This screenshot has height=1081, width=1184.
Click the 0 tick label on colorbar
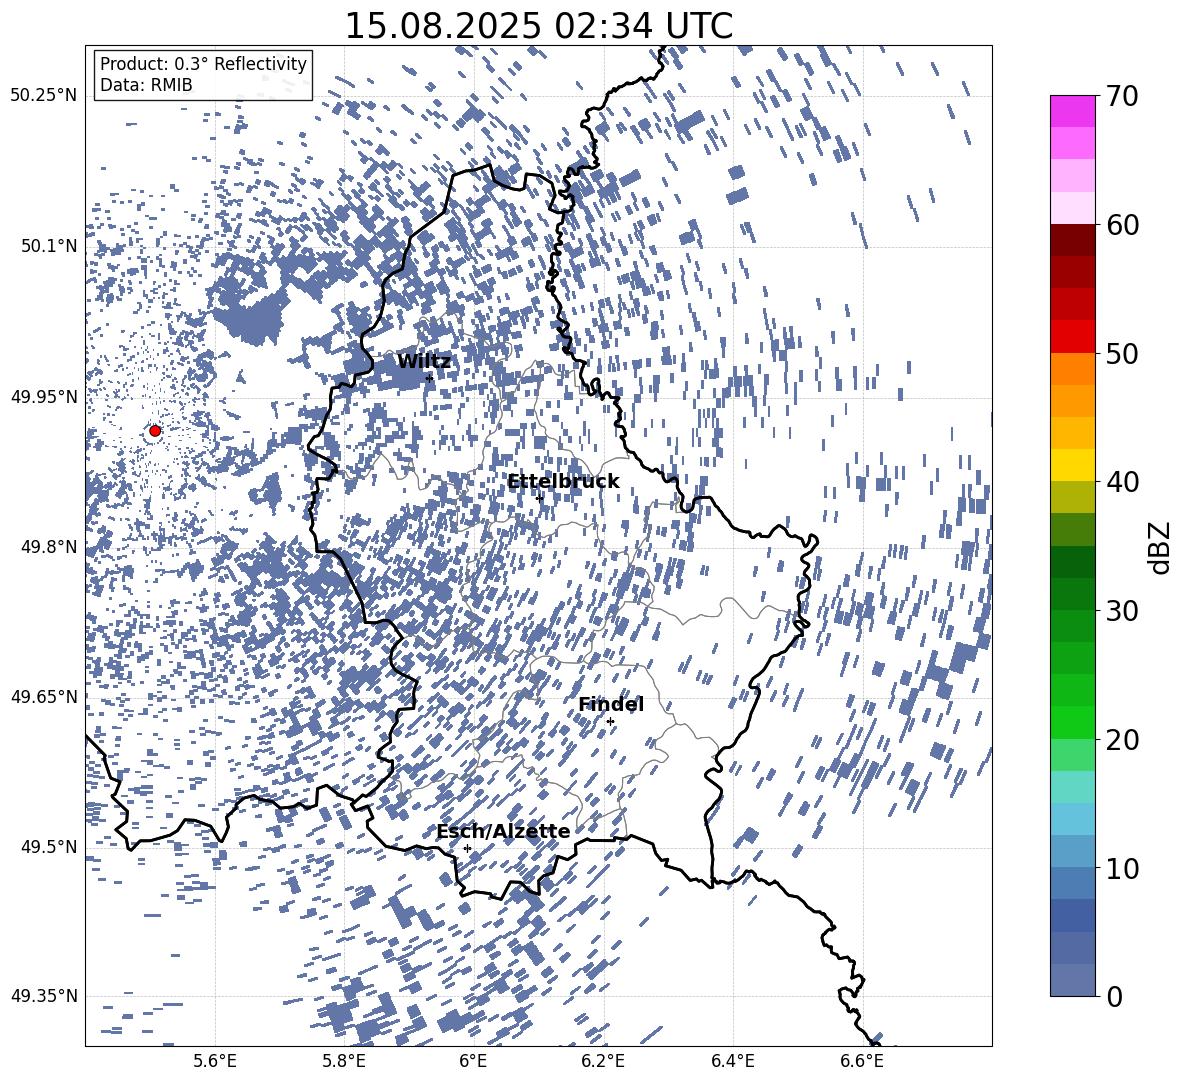pyautogui.click(x=1114, y=996)
